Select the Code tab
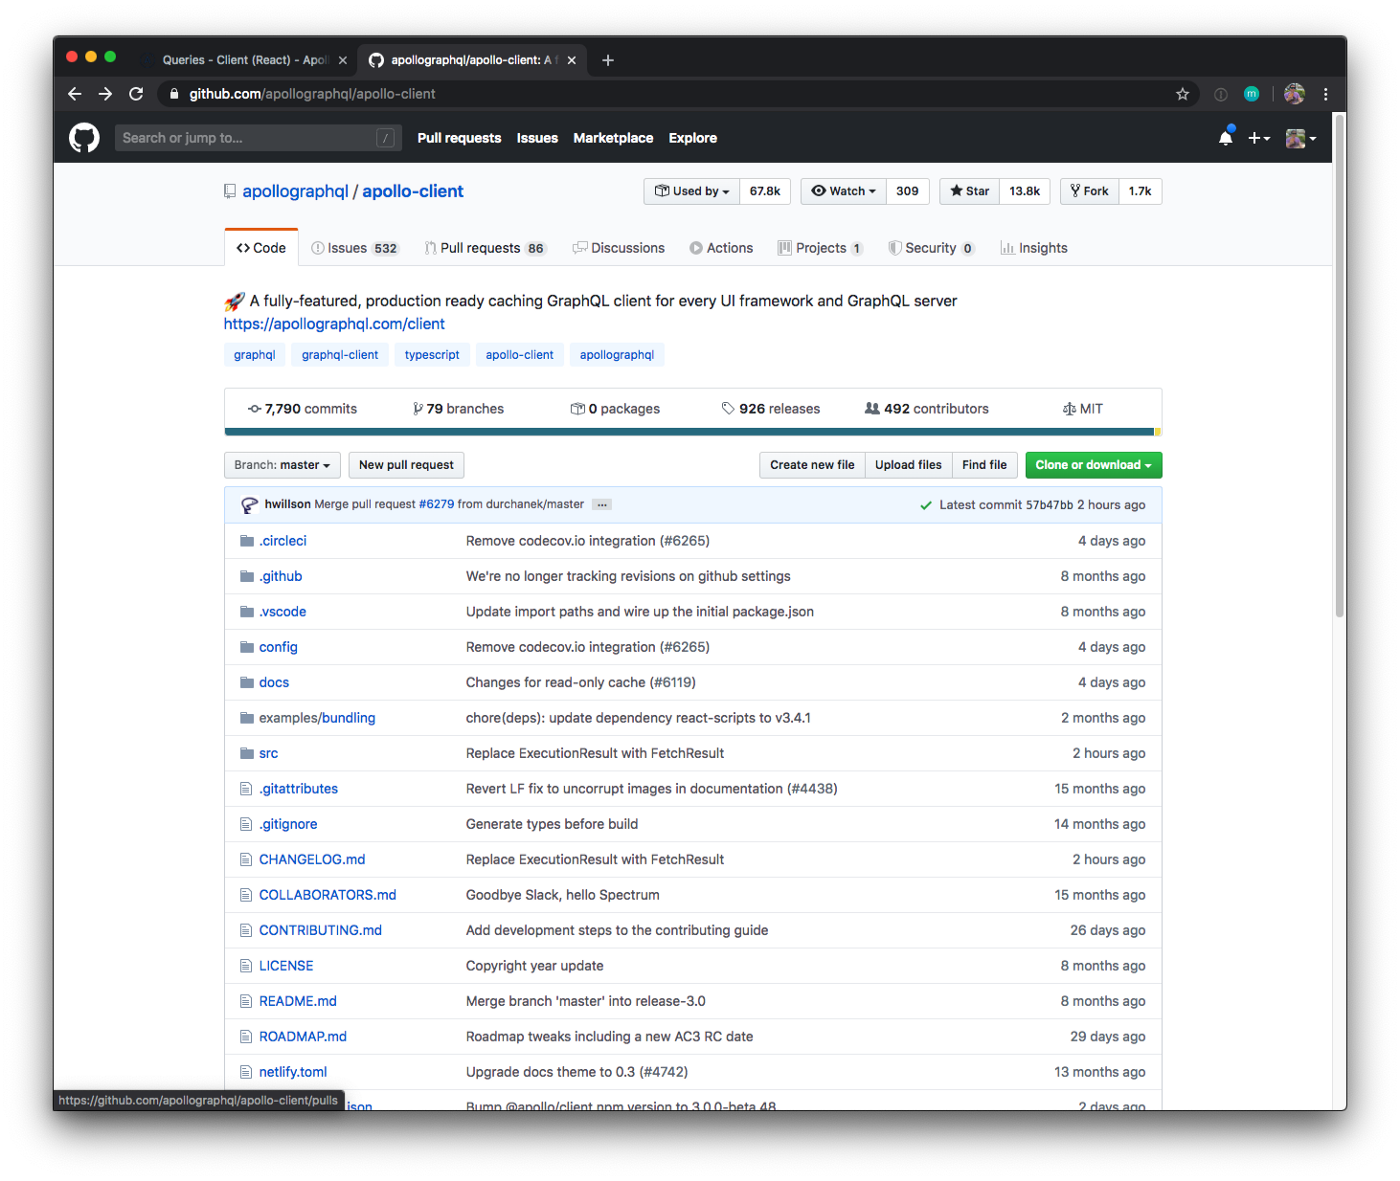The image size is (1400, 1181). [261, 248]
